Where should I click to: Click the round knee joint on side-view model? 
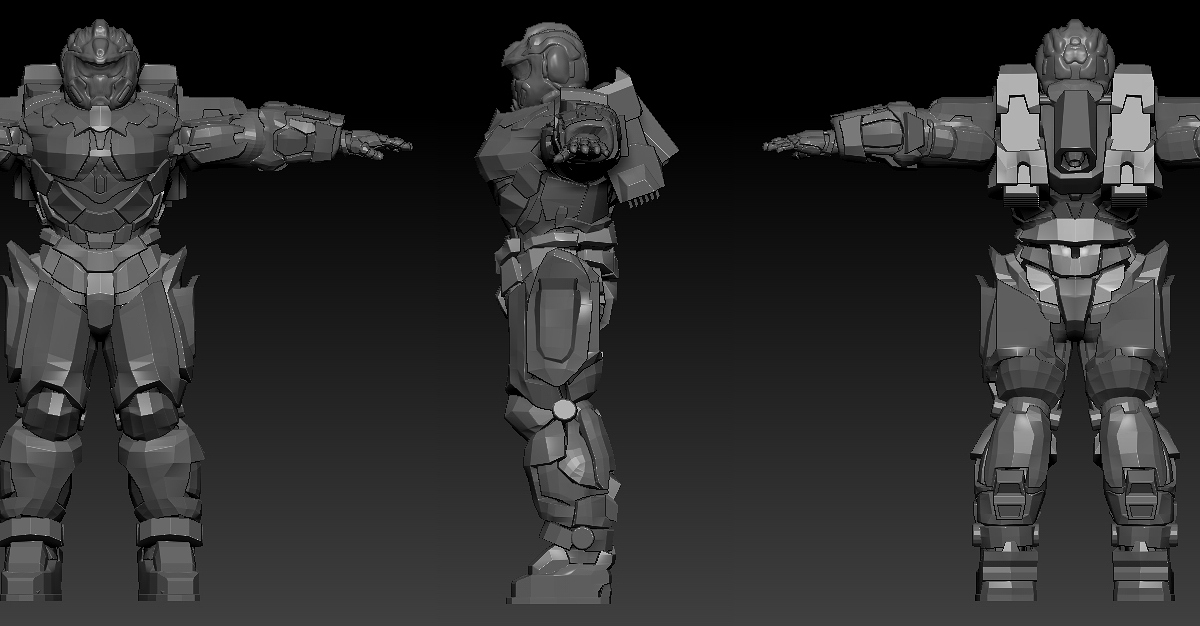pyautogui.click(x=565, y=409)
